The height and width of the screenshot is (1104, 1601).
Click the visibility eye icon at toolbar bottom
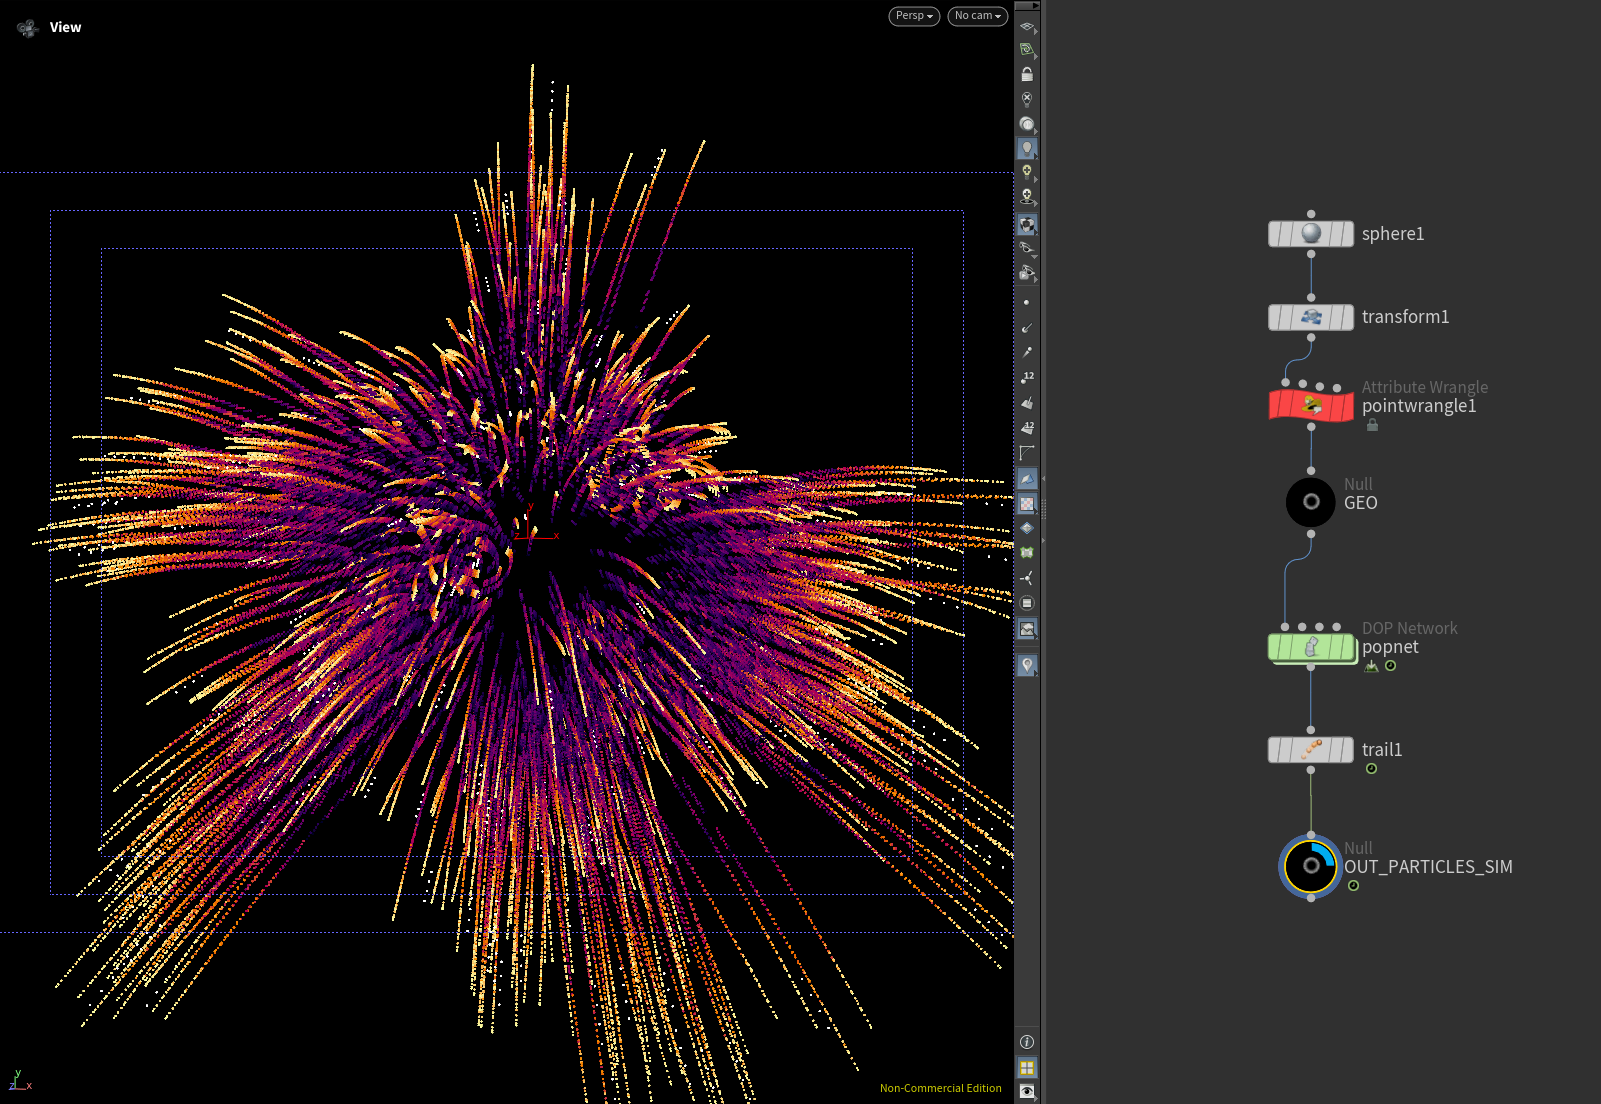pyautogui.click(x=1027, y=1091)
